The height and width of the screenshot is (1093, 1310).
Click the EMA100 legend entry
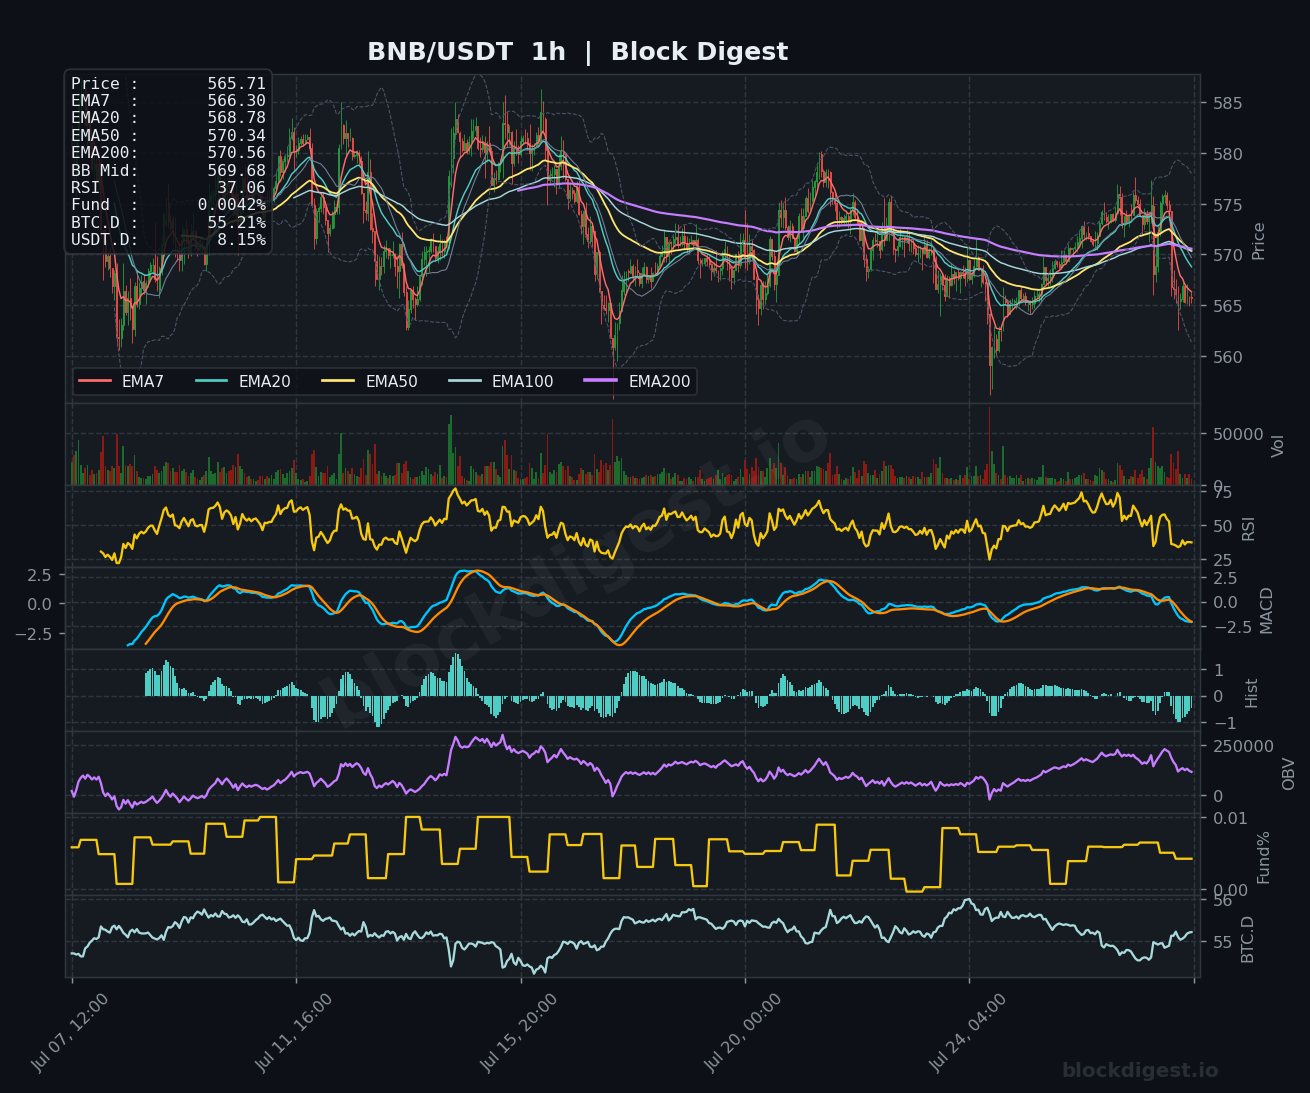click(x=501, y=381)
